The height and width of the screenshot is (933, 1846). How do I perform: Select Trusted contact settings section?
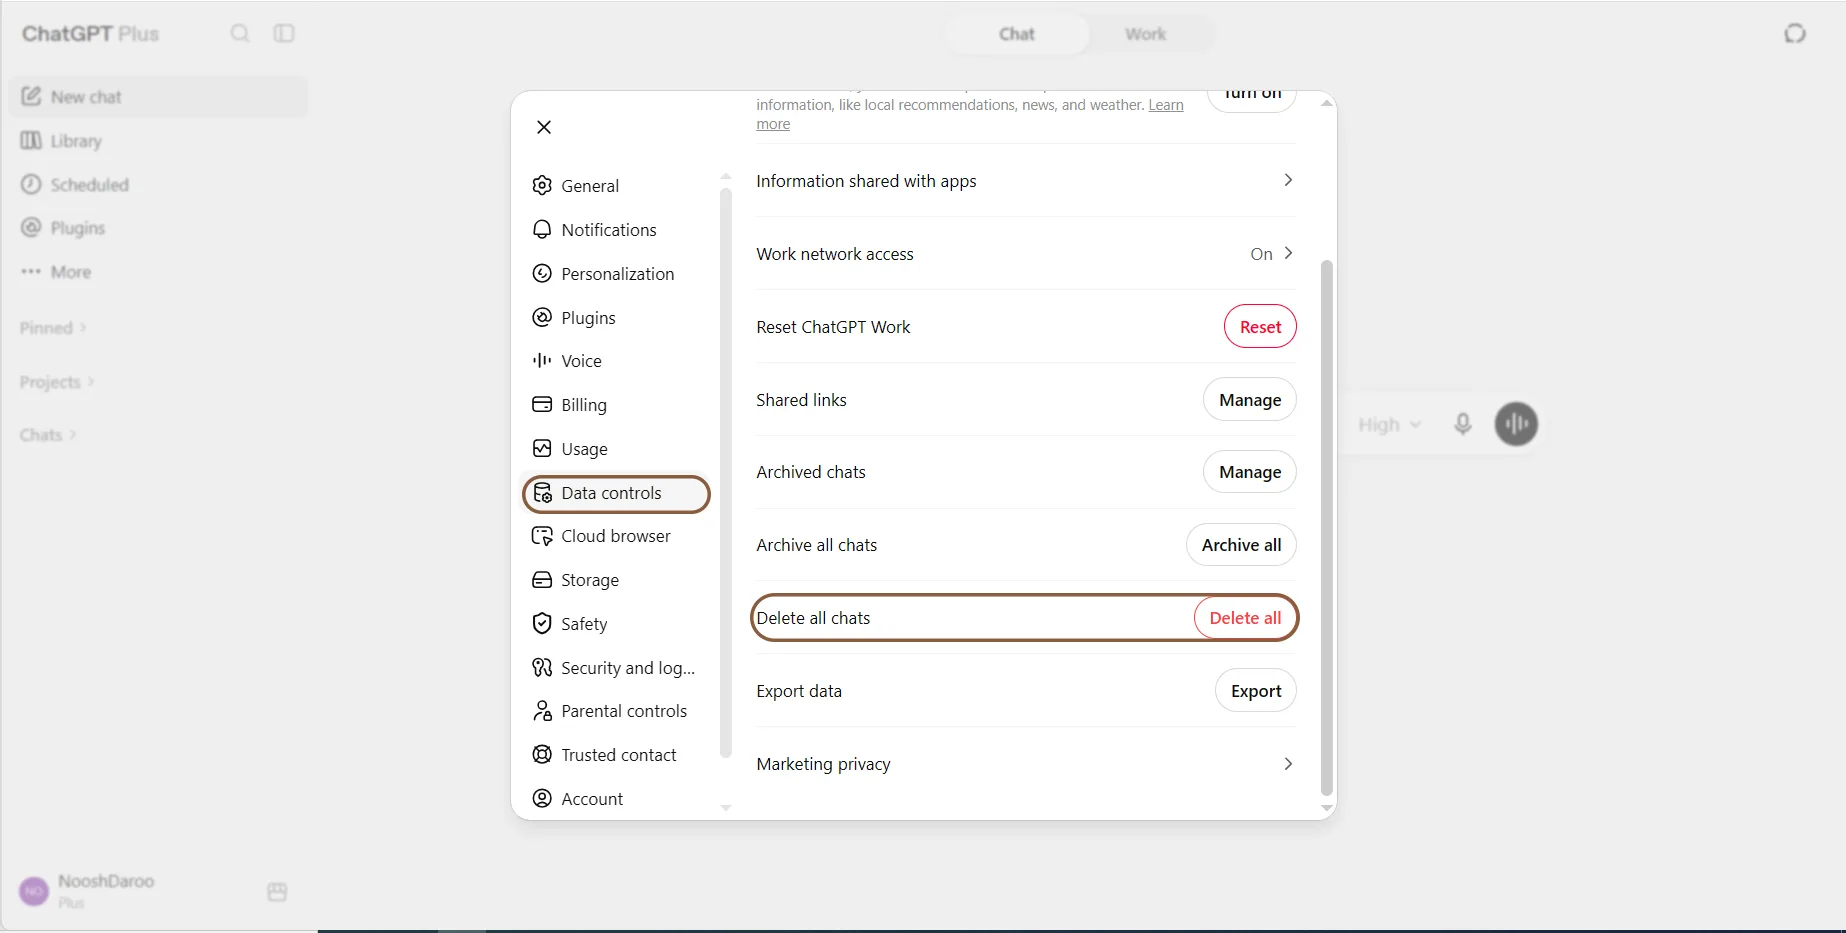[x=616, y=755]
